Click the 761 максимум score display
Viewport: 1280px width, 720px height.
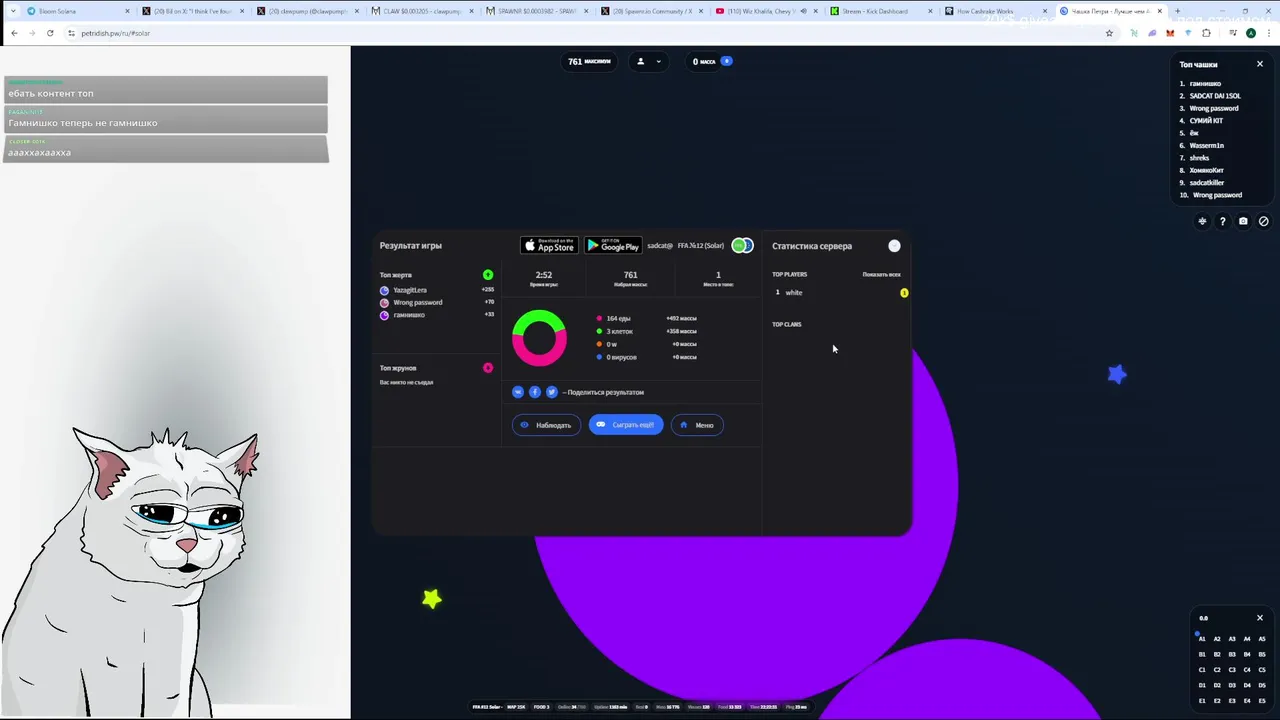[589, 61]
